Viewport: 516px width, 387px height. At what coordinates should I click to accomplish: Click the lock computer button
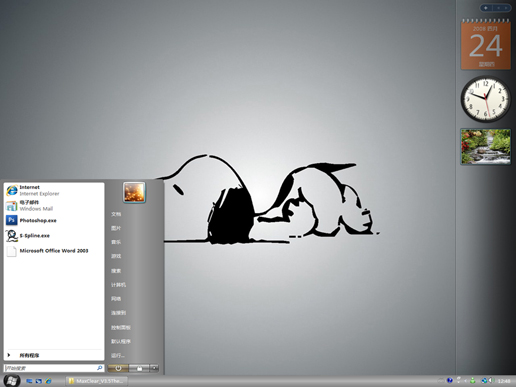point(139,368)
